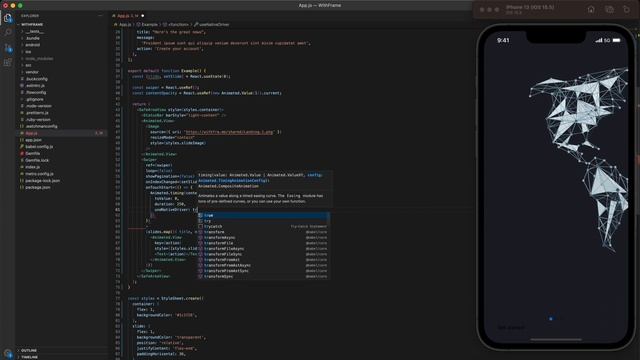
Task: Open the .flowconfig file
Action: (61, 92)
